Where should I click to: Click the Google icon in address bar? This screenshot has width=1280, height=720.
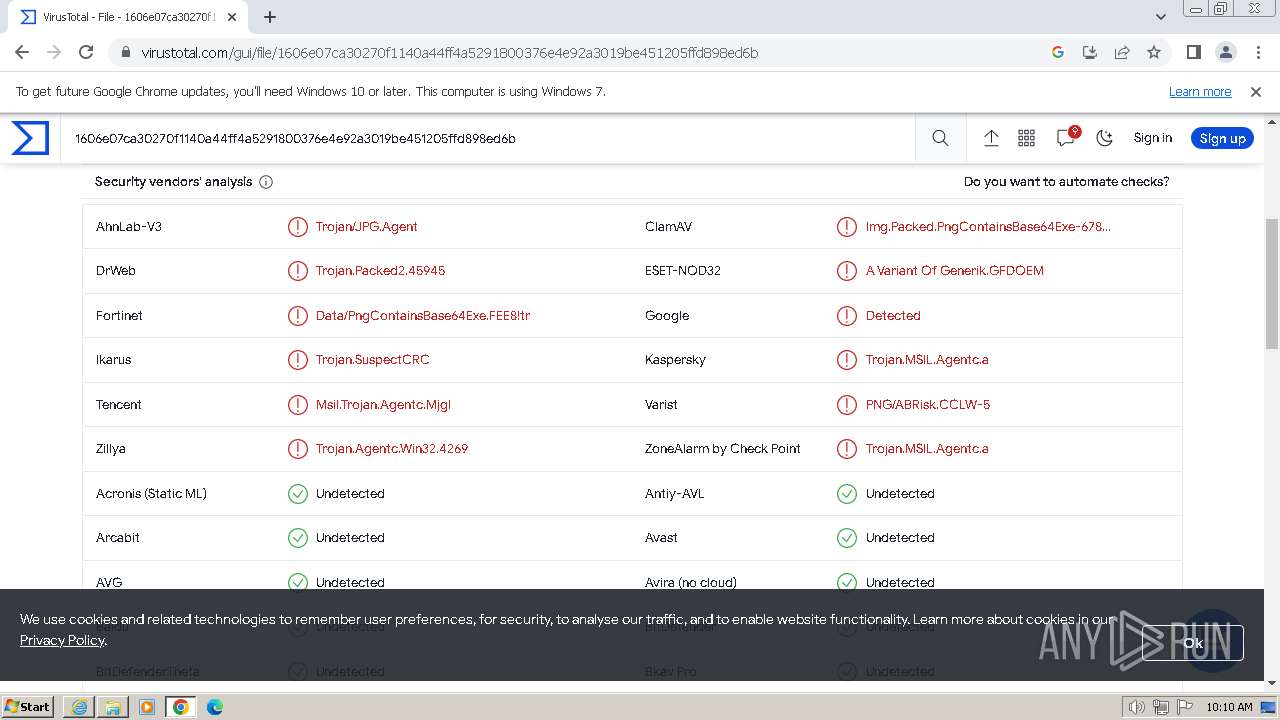click(x=1058, y=52)
